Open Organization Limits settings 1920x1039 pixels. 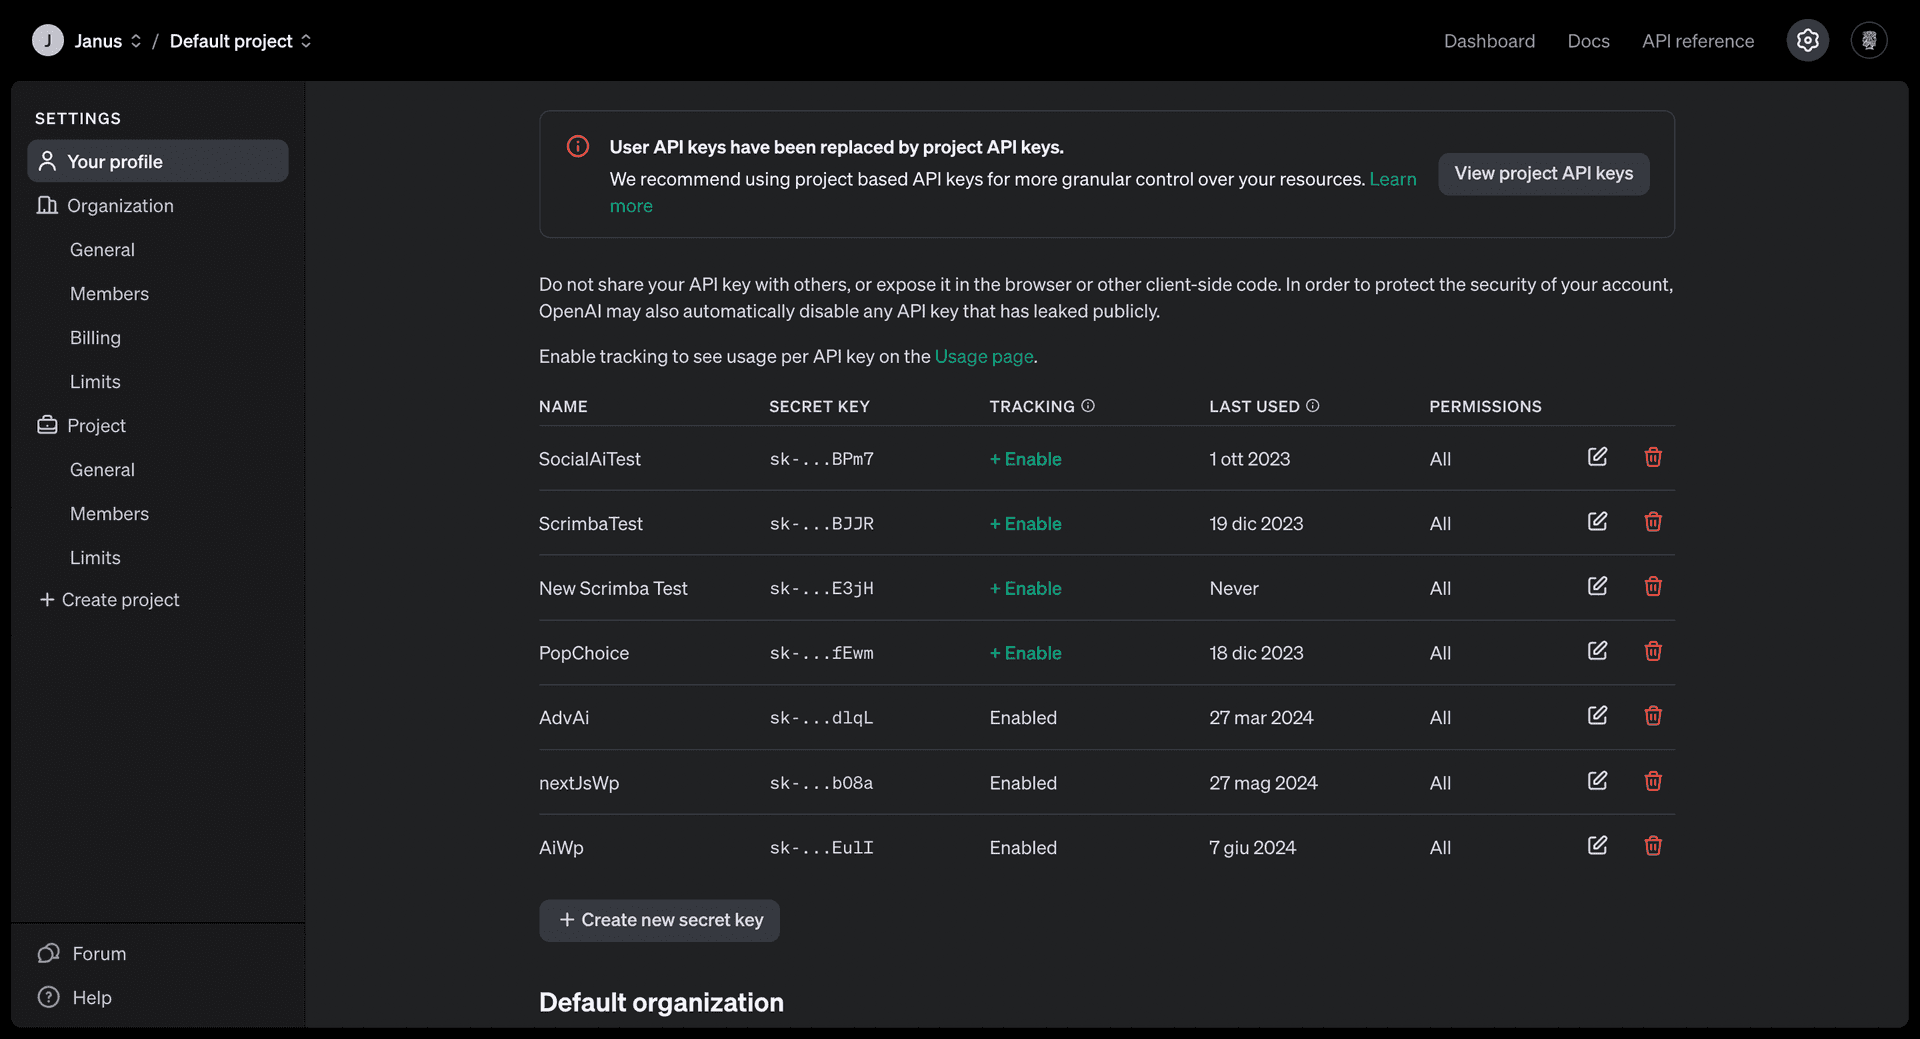tap(95, 382)
